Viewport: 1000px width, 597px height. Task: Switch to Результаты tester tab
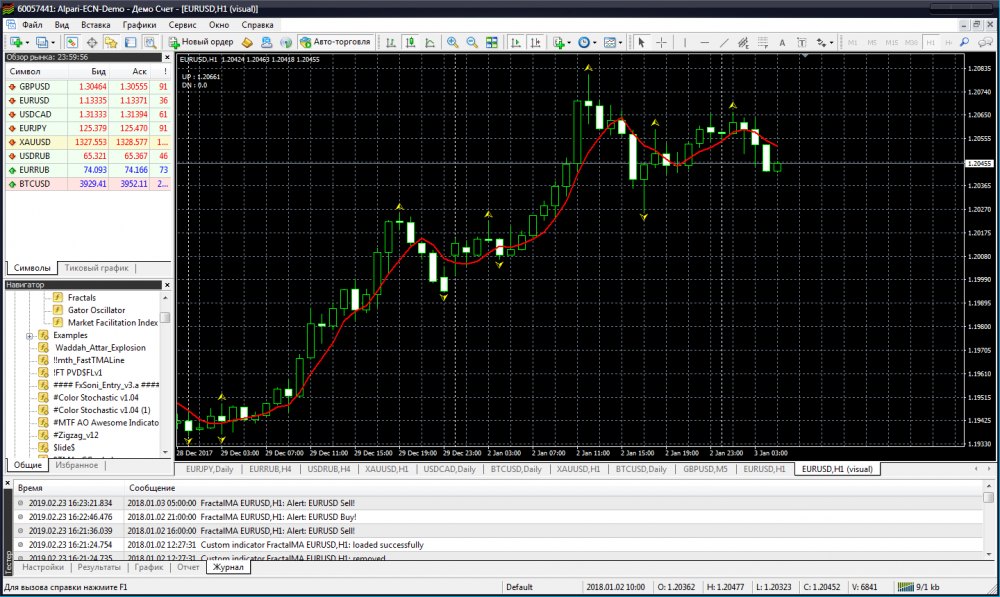point(99,567)
